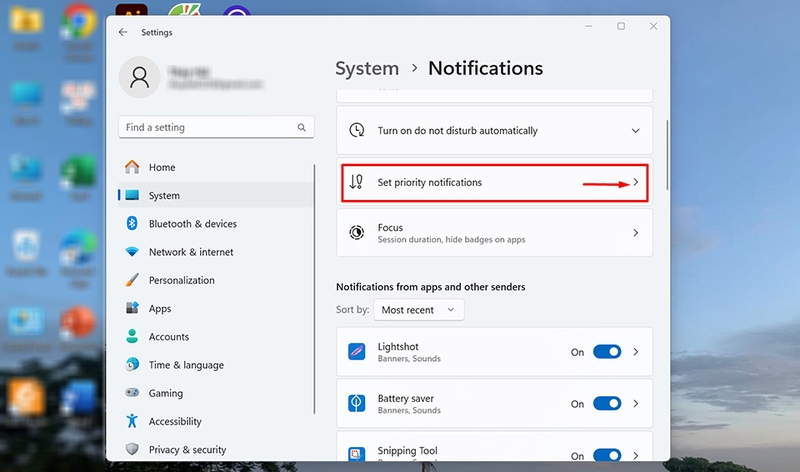The height and width of the screenshot is (472, 800).
Task: Click the Lightshot feather app icon
Action: (x=357, y=352)
